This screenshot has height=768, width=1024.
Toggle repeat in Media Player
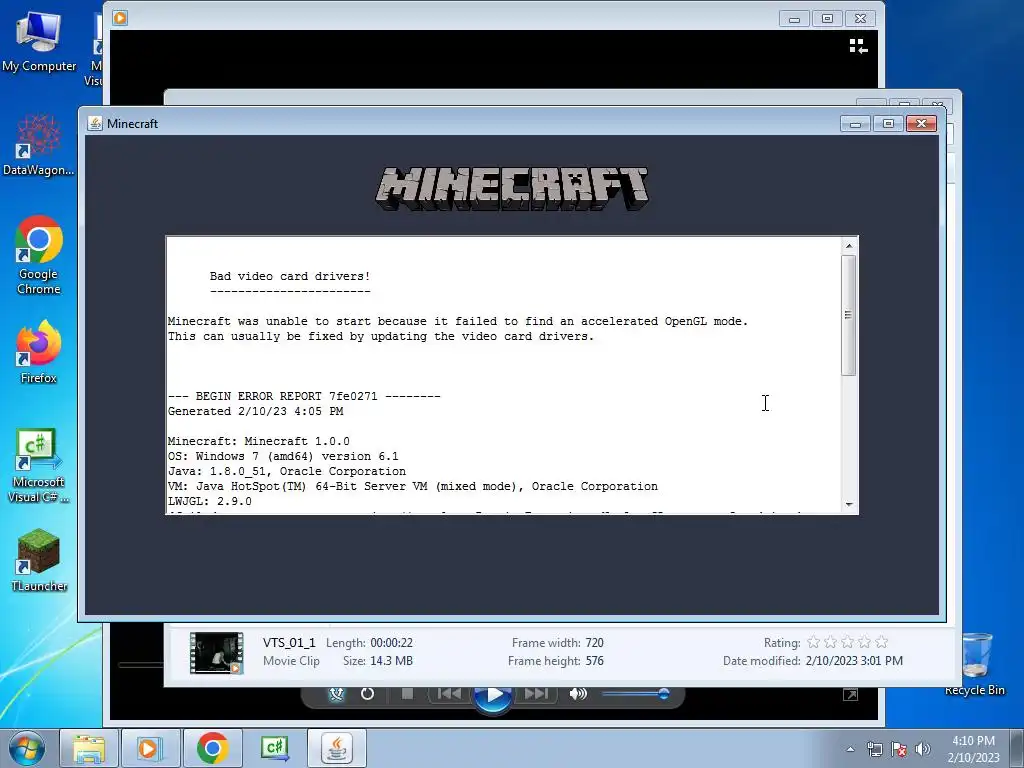coord(367,694)
